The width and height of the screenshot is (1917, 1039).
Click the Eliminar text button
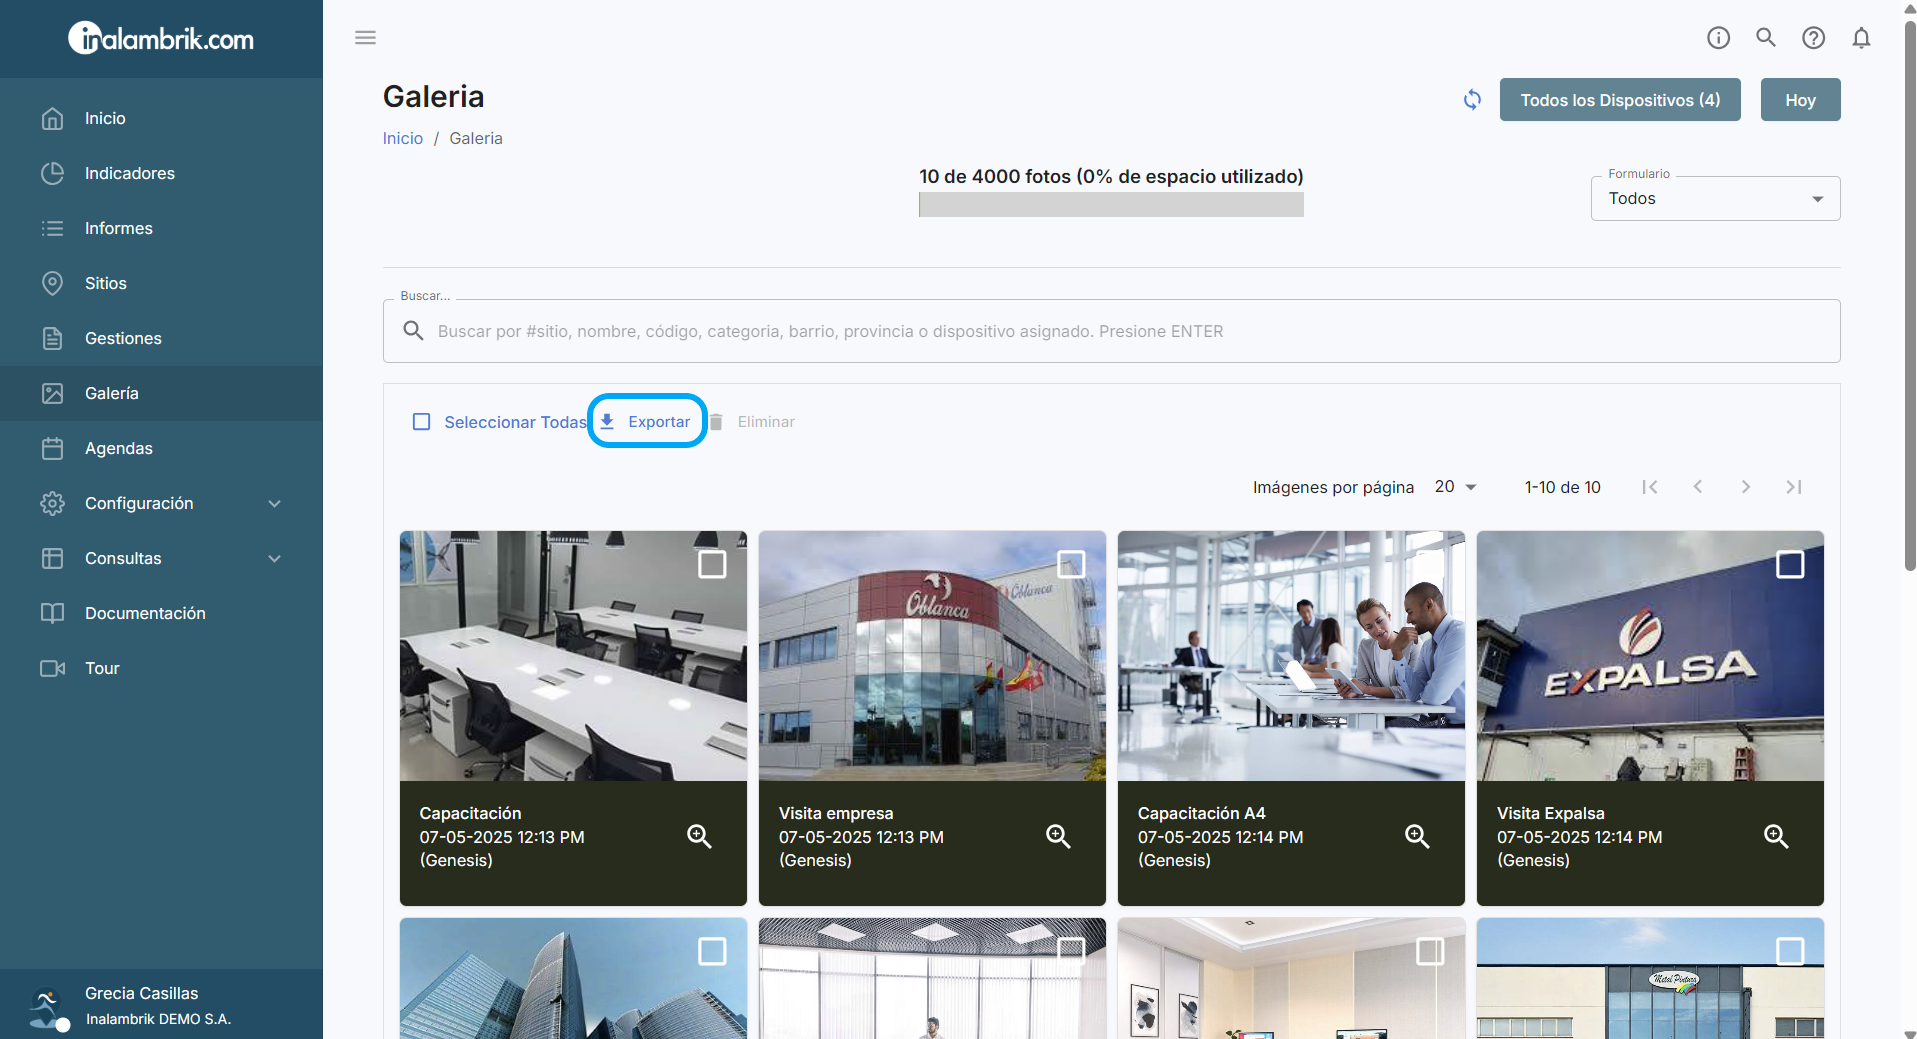[x=766, y=422]
